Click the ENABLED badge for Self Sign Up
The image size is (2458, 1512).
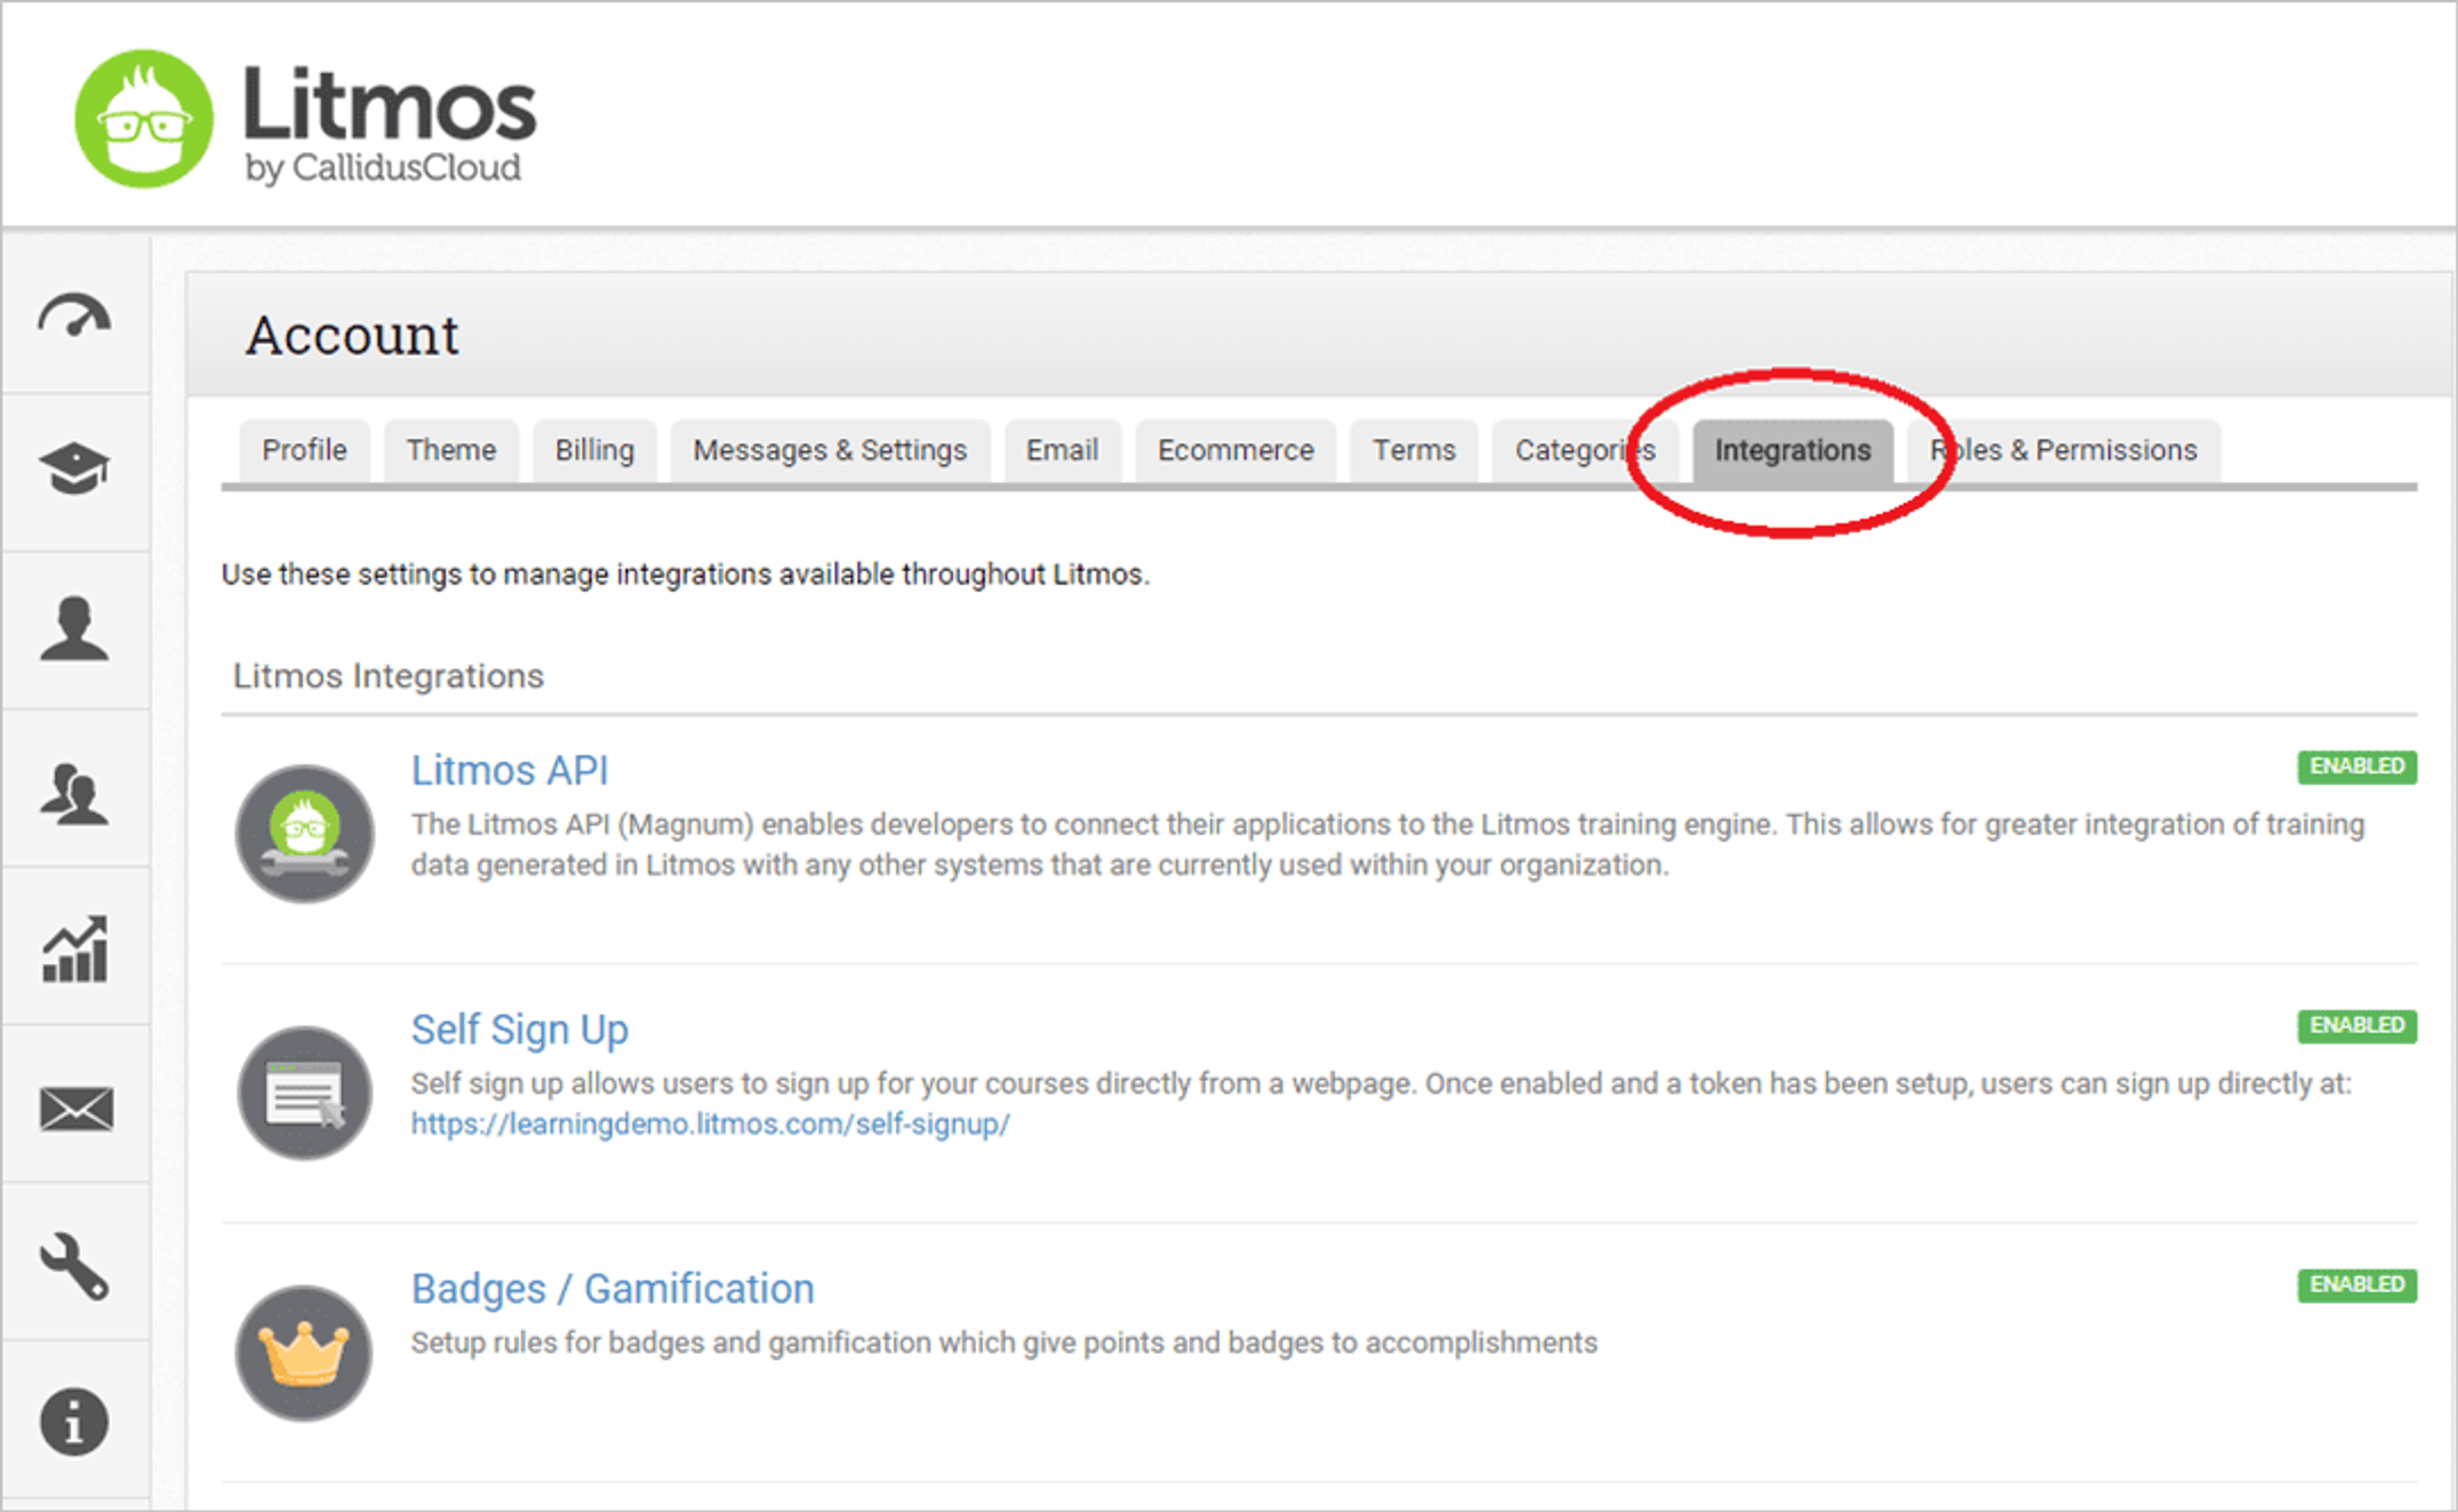click(2357, 1026)
